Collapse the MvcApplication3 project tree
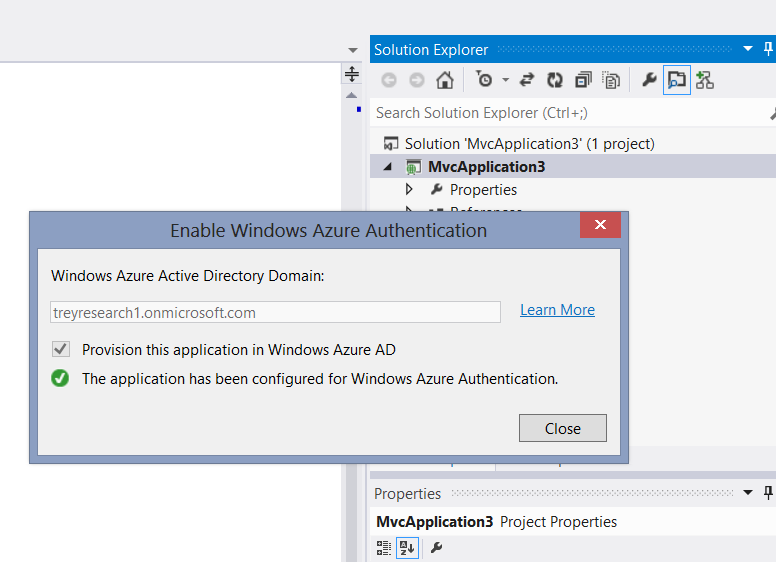 tap(388, 167)
